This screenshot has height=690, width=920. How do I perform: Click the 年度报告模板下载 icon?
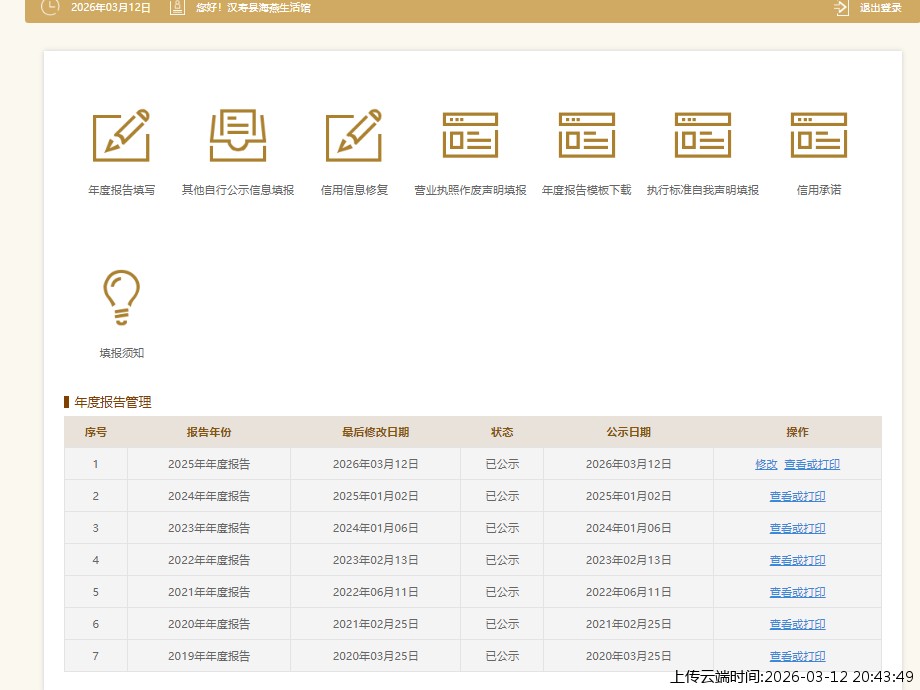pyautogui.click(x=586, y=135)
